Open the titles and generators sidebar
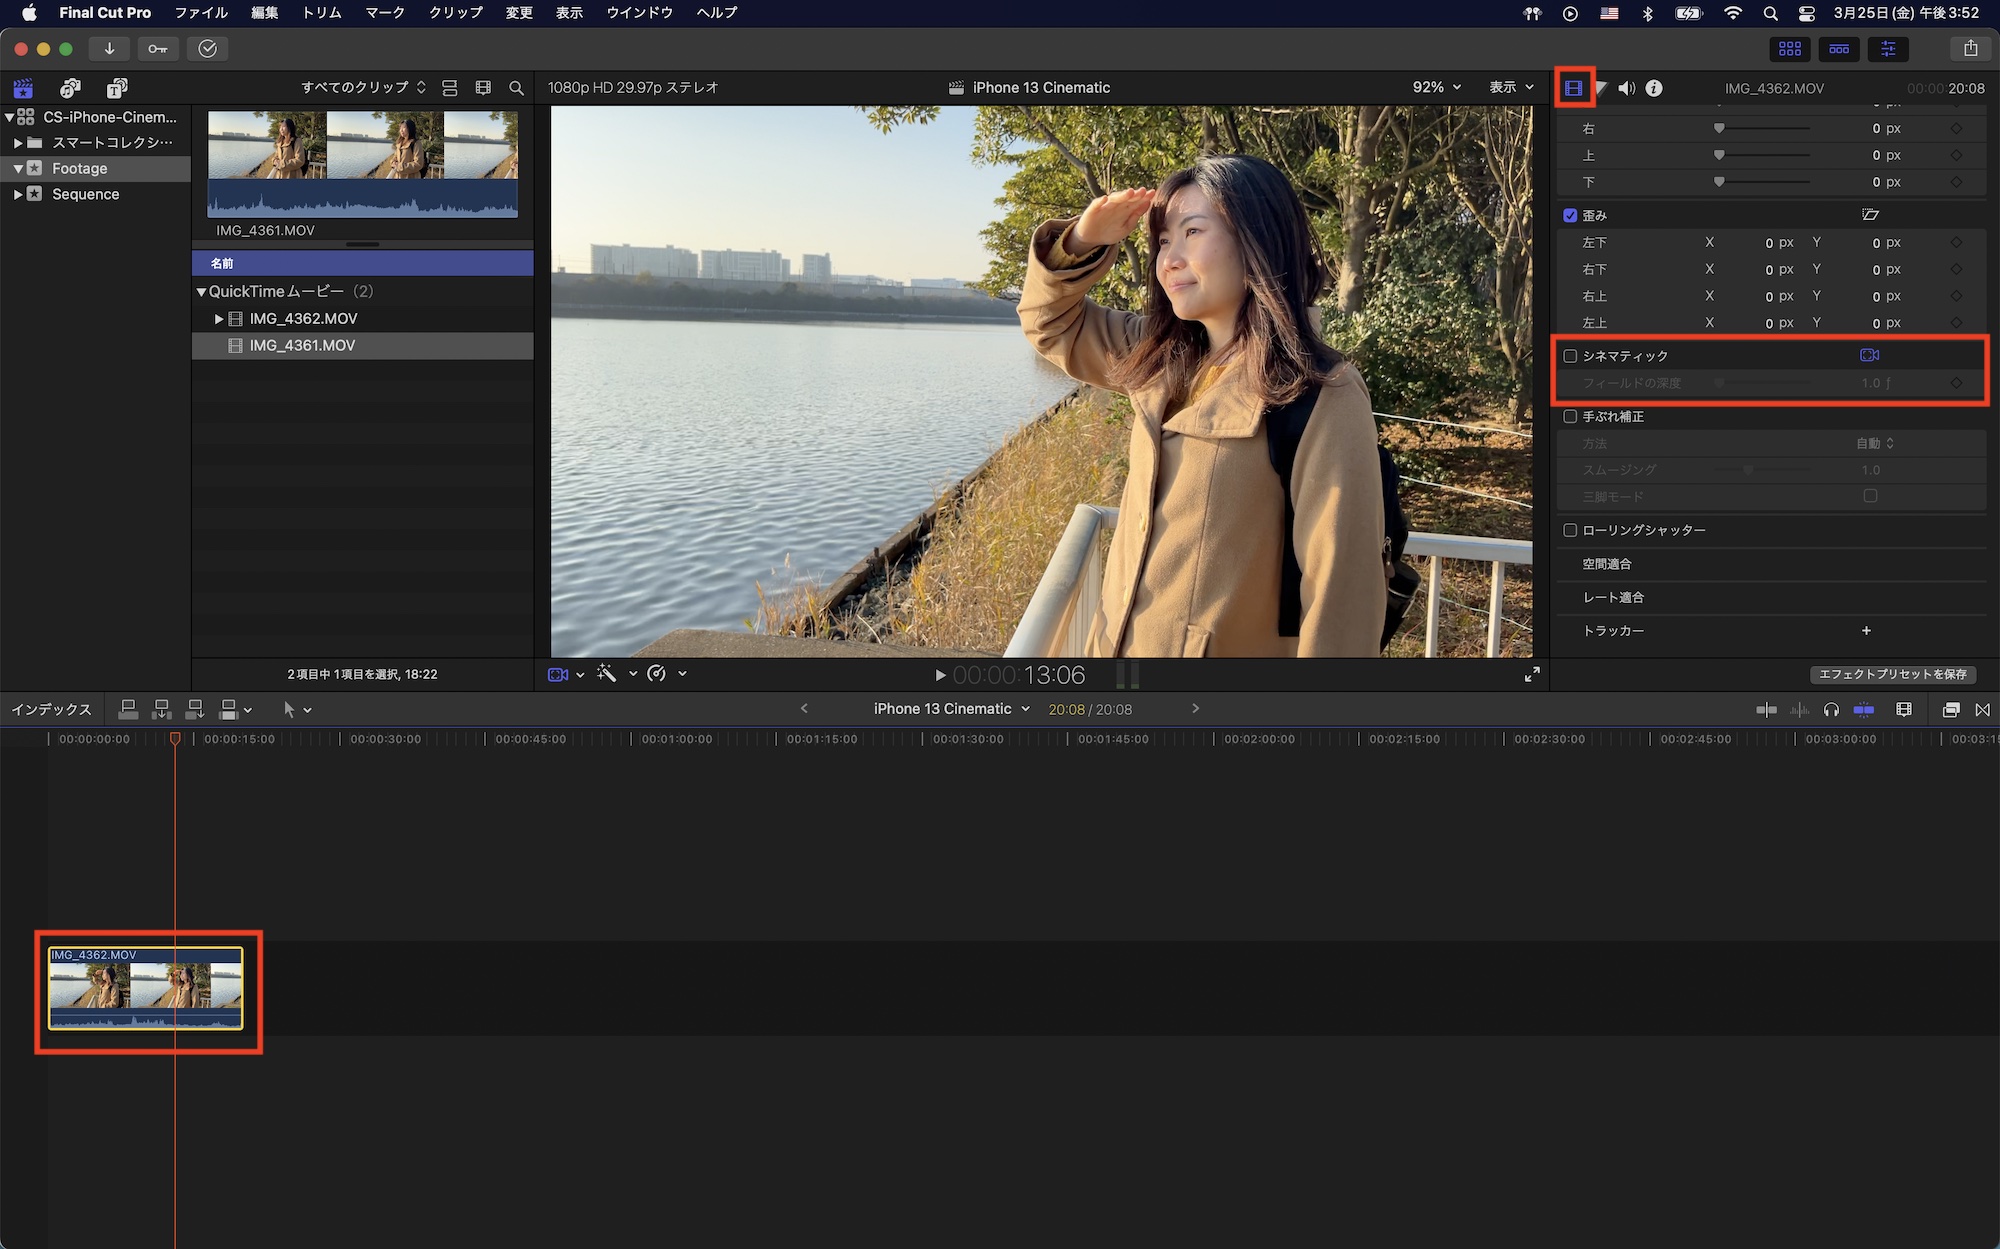 click(x=117, y=88)
